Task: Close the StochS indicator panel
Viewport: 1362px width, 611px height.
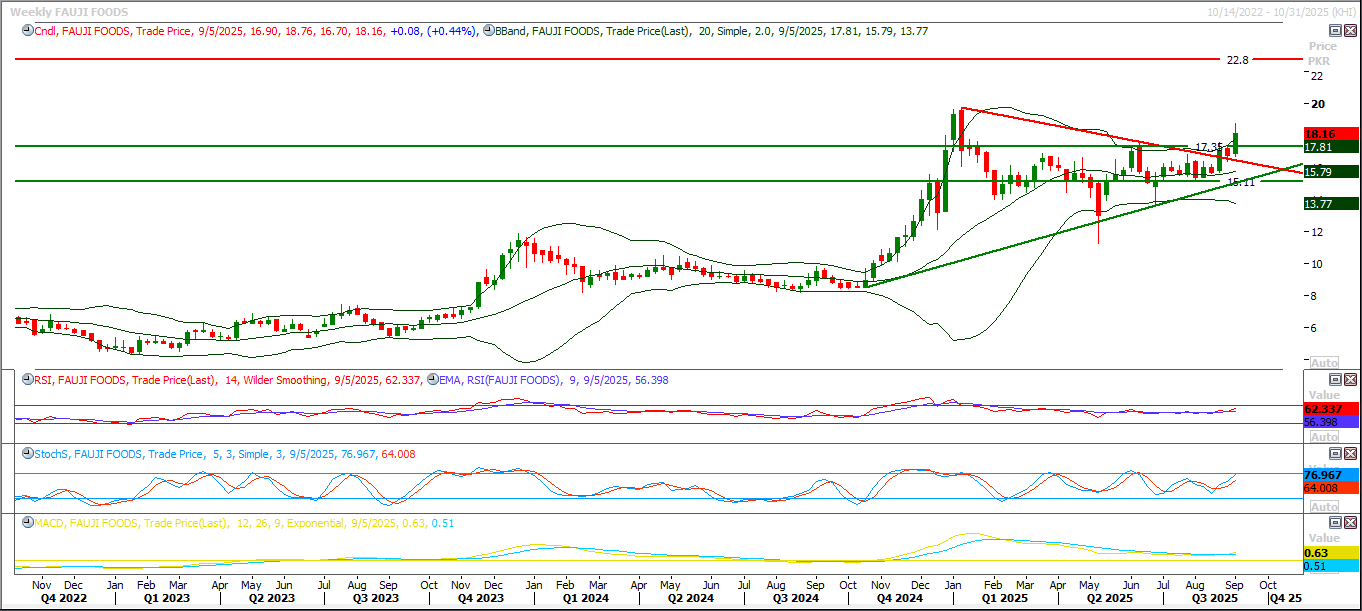Action: [x=1351, y=454]
